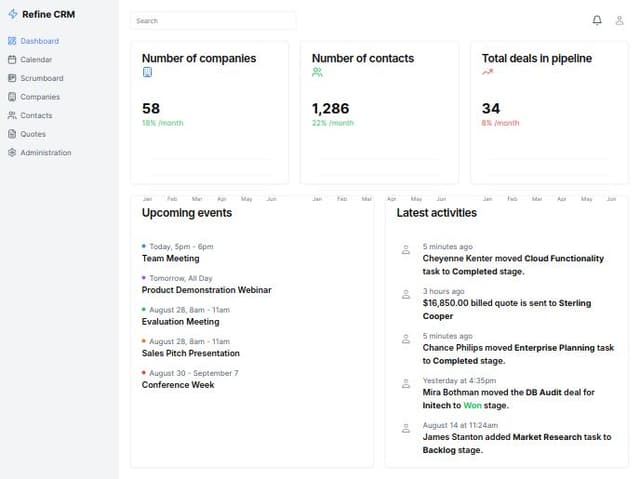Viewport: 640px width, 479px height.
Task: Click $16,850.00 billed quote activity text
Action: click(x=507, y=309)
